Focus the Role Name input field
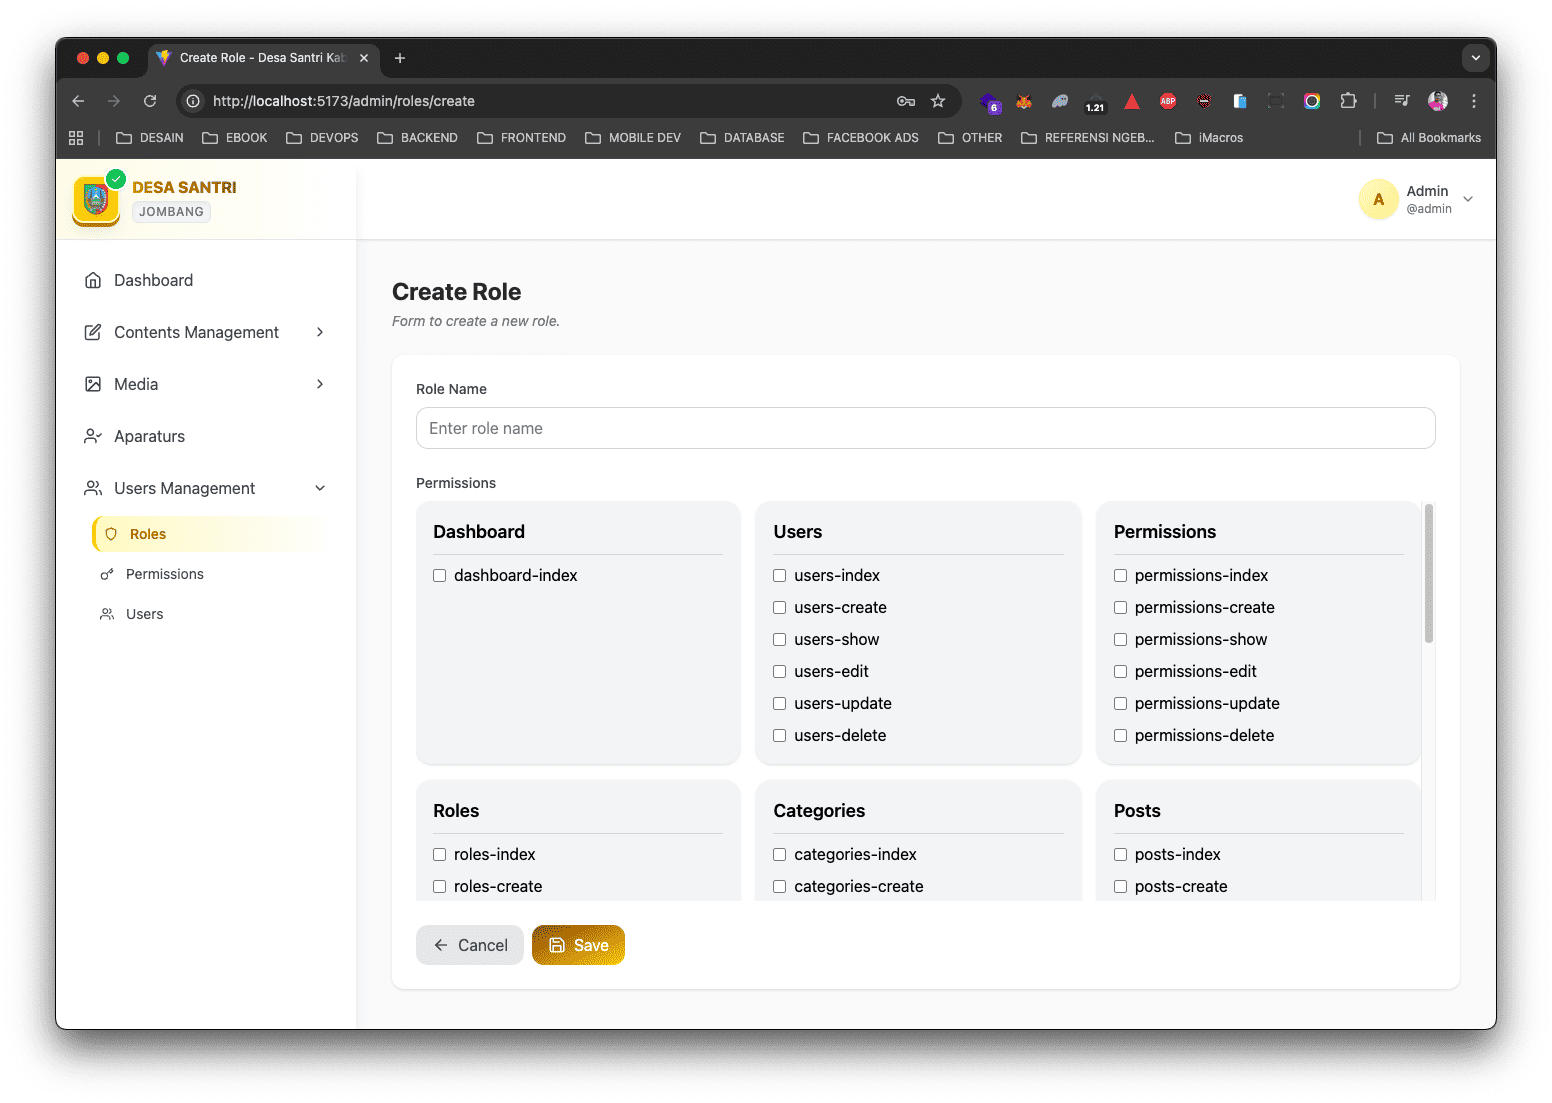Image resolution: width=1552 pixels, height=1103 pixels. (x=925, y=428)
